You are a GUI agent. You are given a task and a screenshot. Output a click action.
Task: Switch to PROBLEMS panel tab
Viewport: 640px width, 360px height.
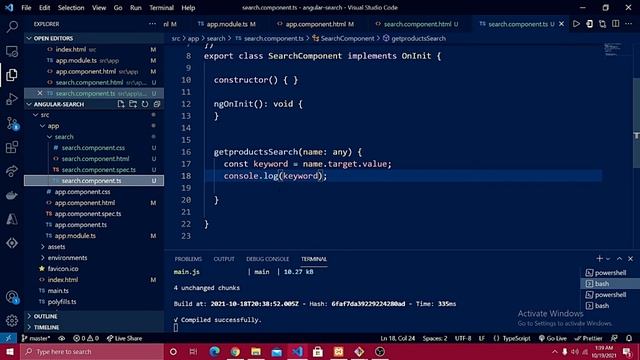coord(188,259)
